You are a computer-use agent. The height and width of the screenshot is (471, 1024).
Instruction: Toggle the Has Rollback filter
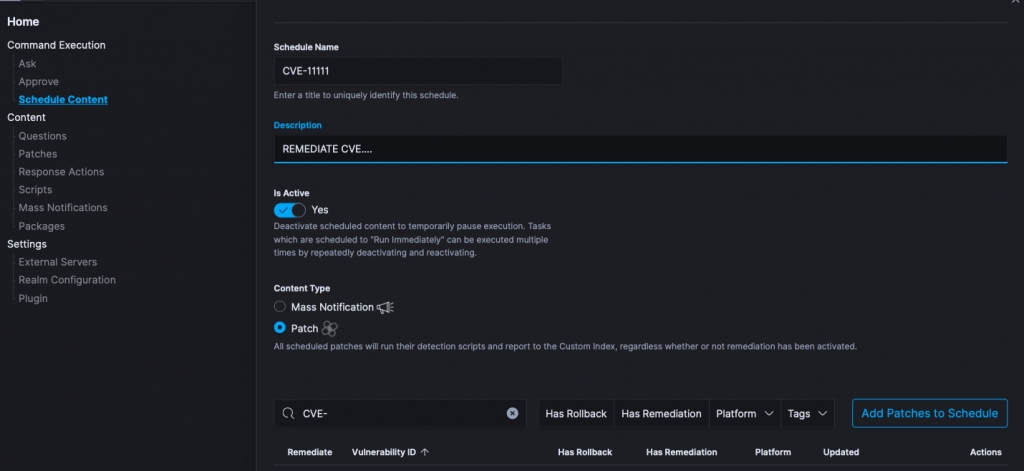[576, 413]
